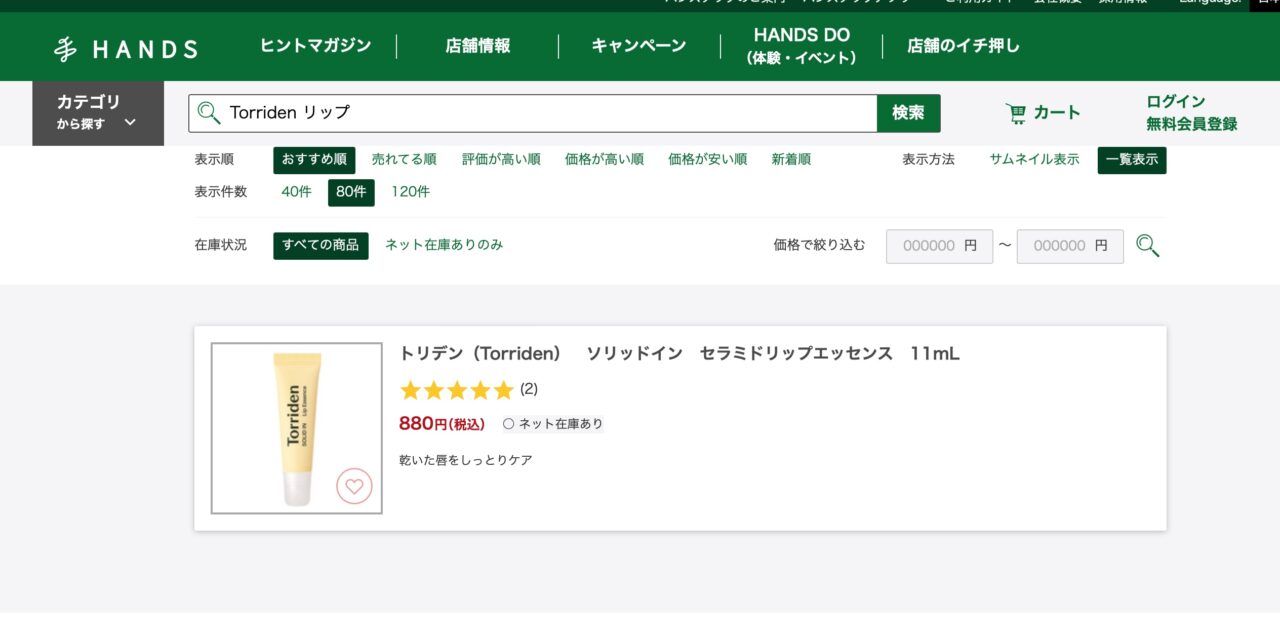Sort by 評価が高い順
Viewport: 1280px width, 637px height.
(x=501, y=160)
